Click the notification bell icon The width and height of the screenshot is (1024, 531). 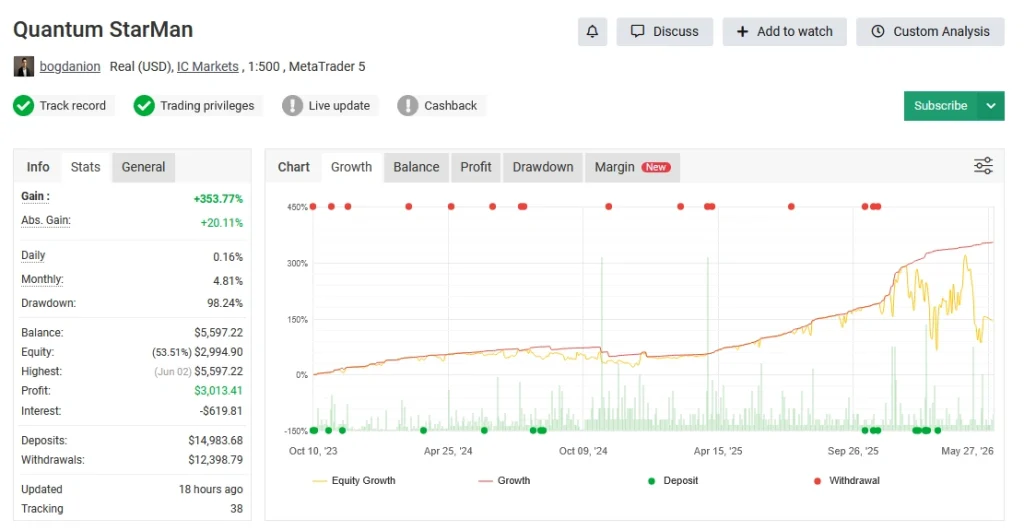click(592, 31)
